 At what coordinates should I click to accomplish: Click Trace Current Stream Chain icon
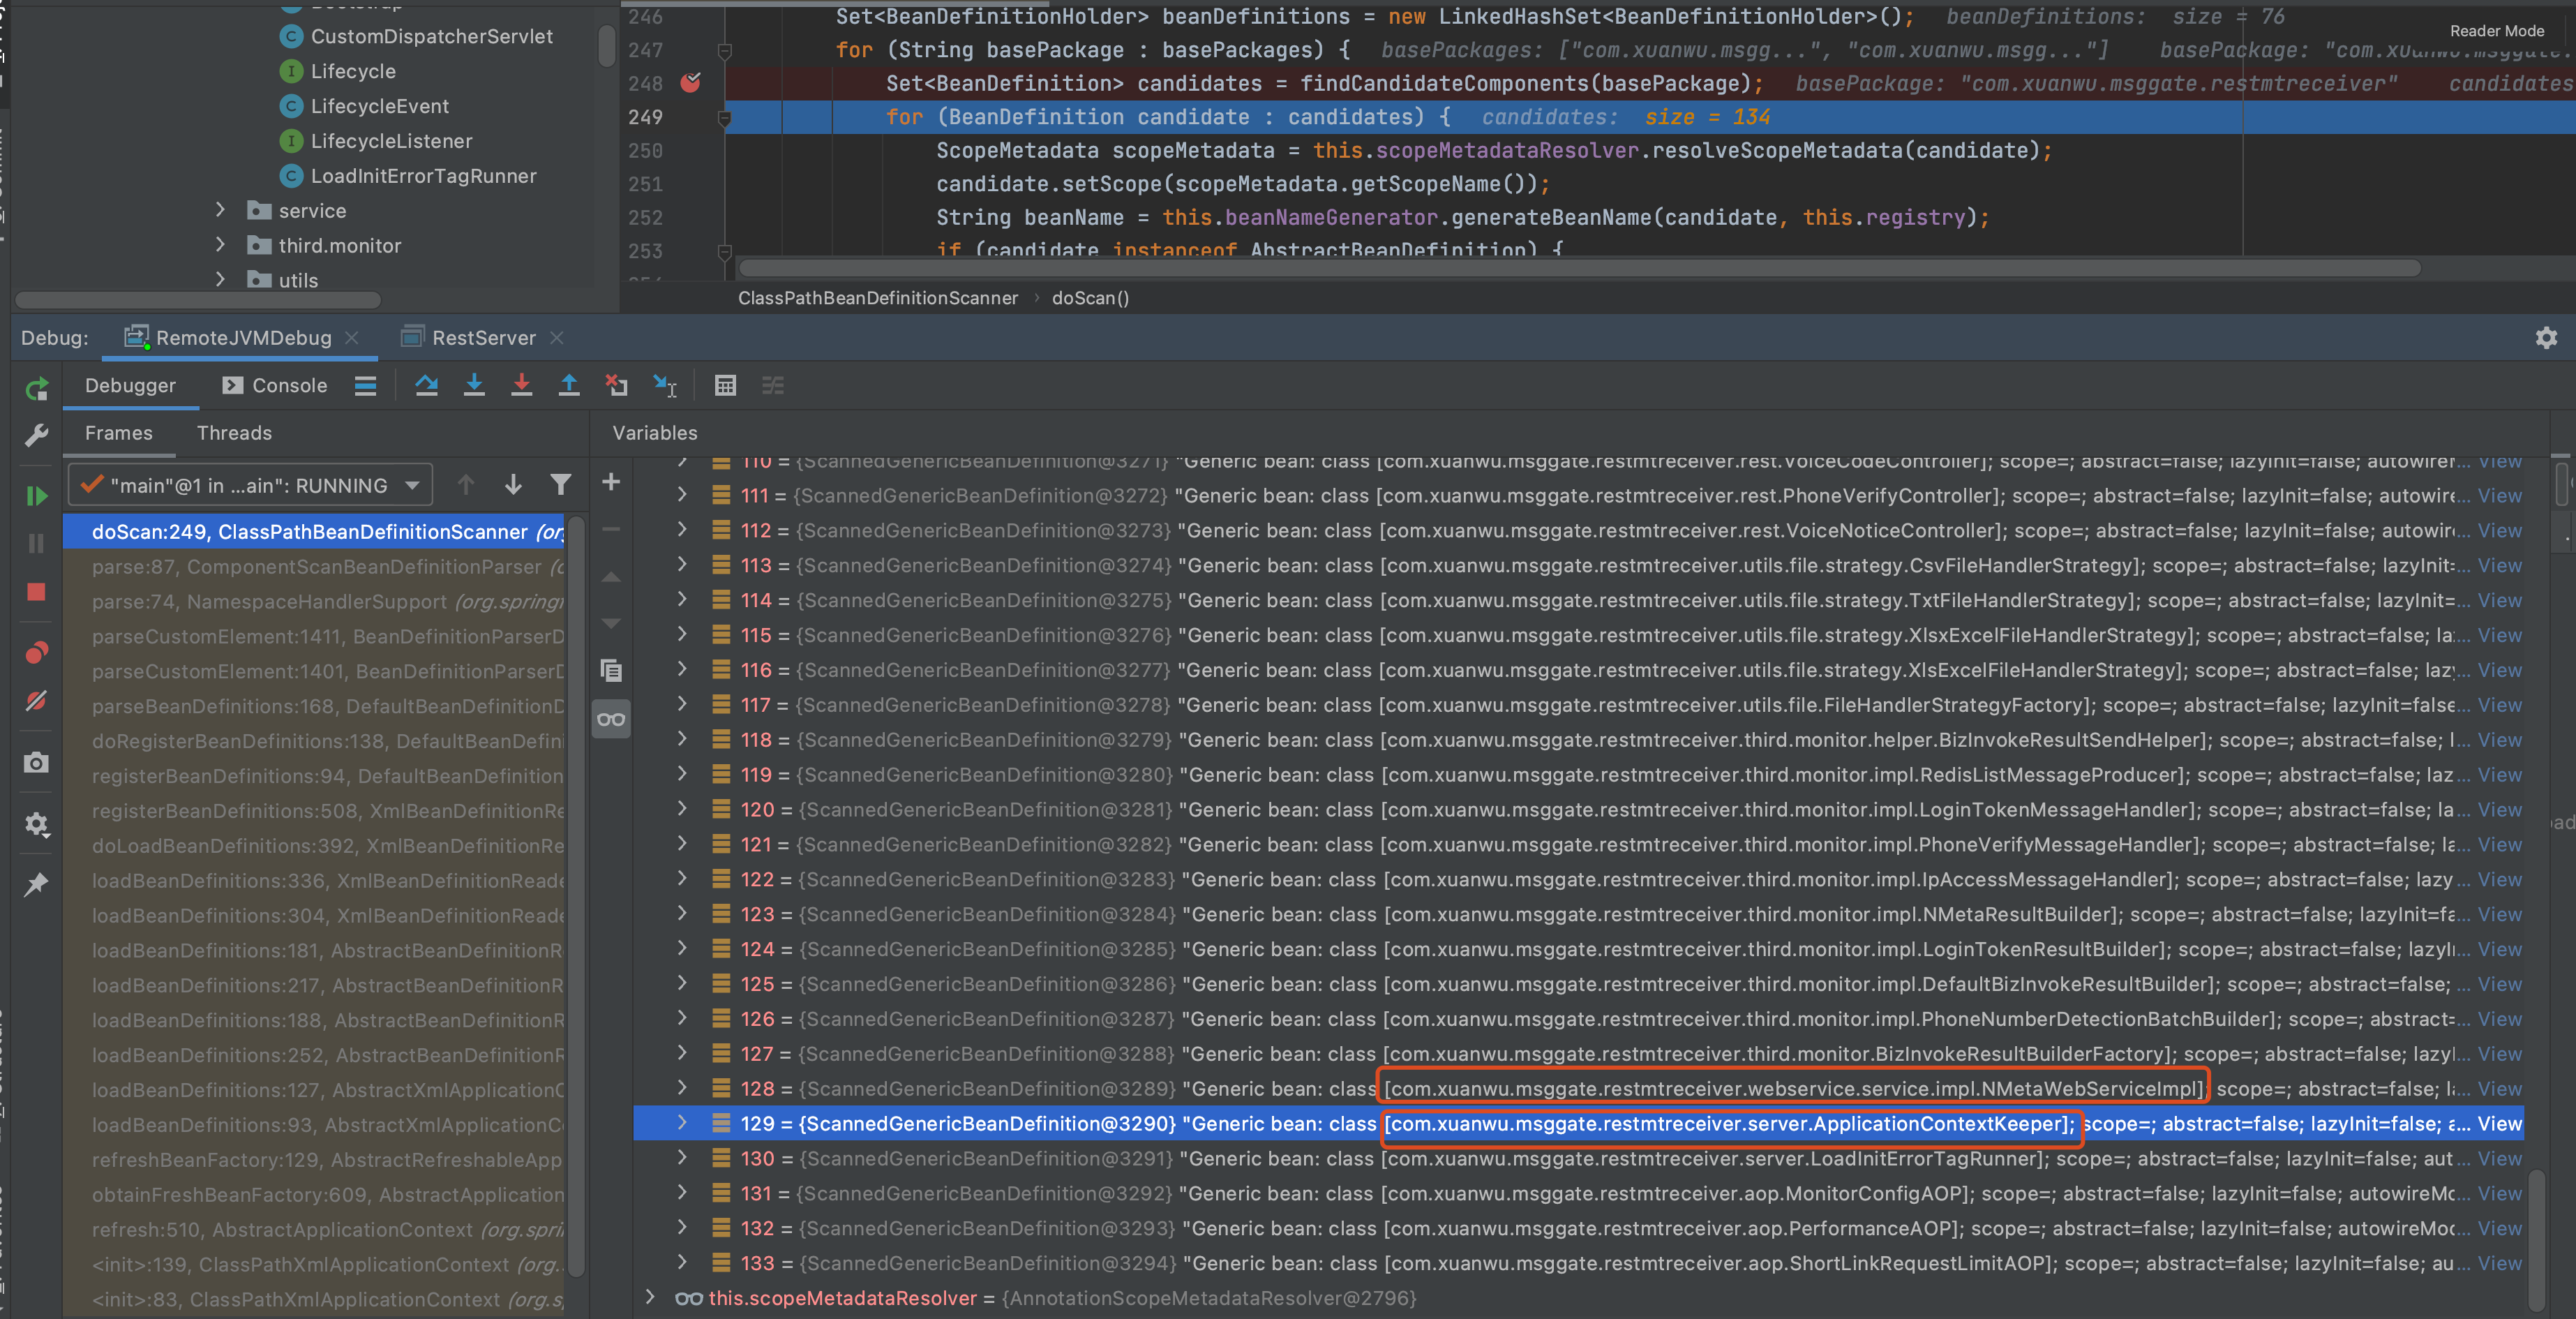pos(773,385)
